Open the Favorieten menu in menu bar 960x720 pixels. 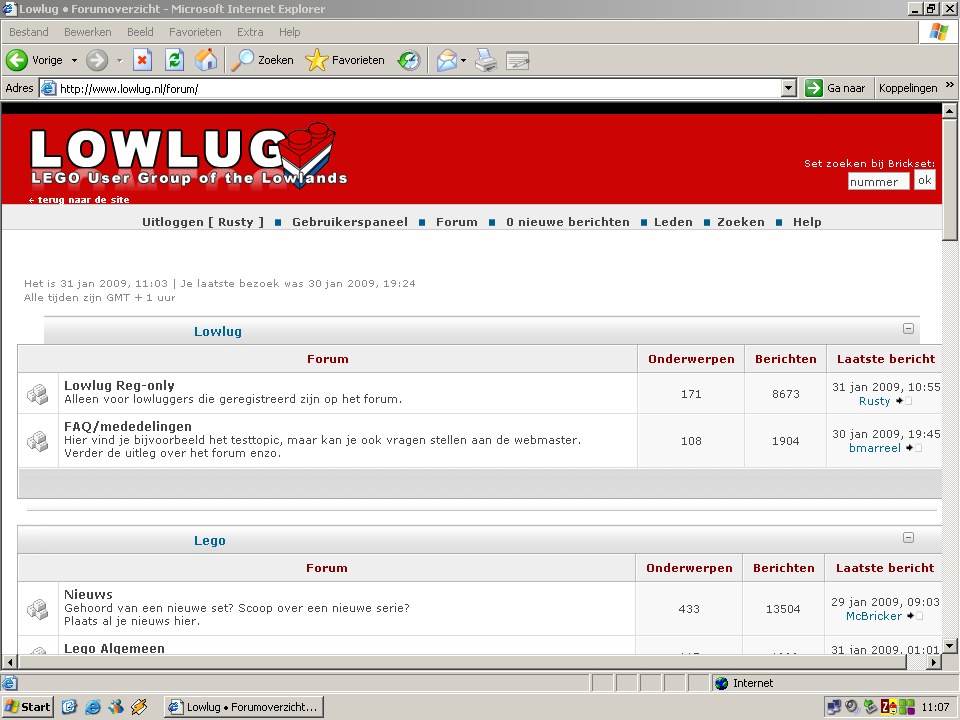195,32
